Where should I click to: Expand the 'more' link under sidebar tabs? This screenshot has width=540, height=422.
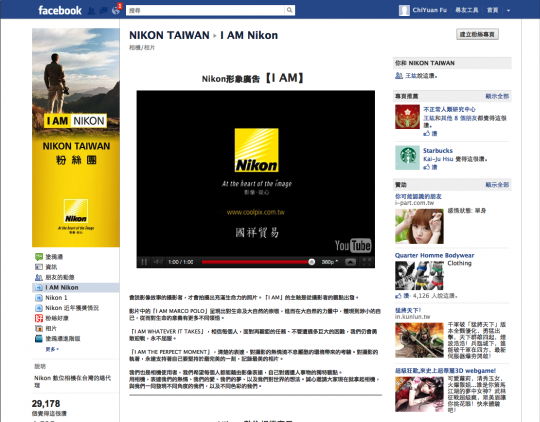pos(52,349)
